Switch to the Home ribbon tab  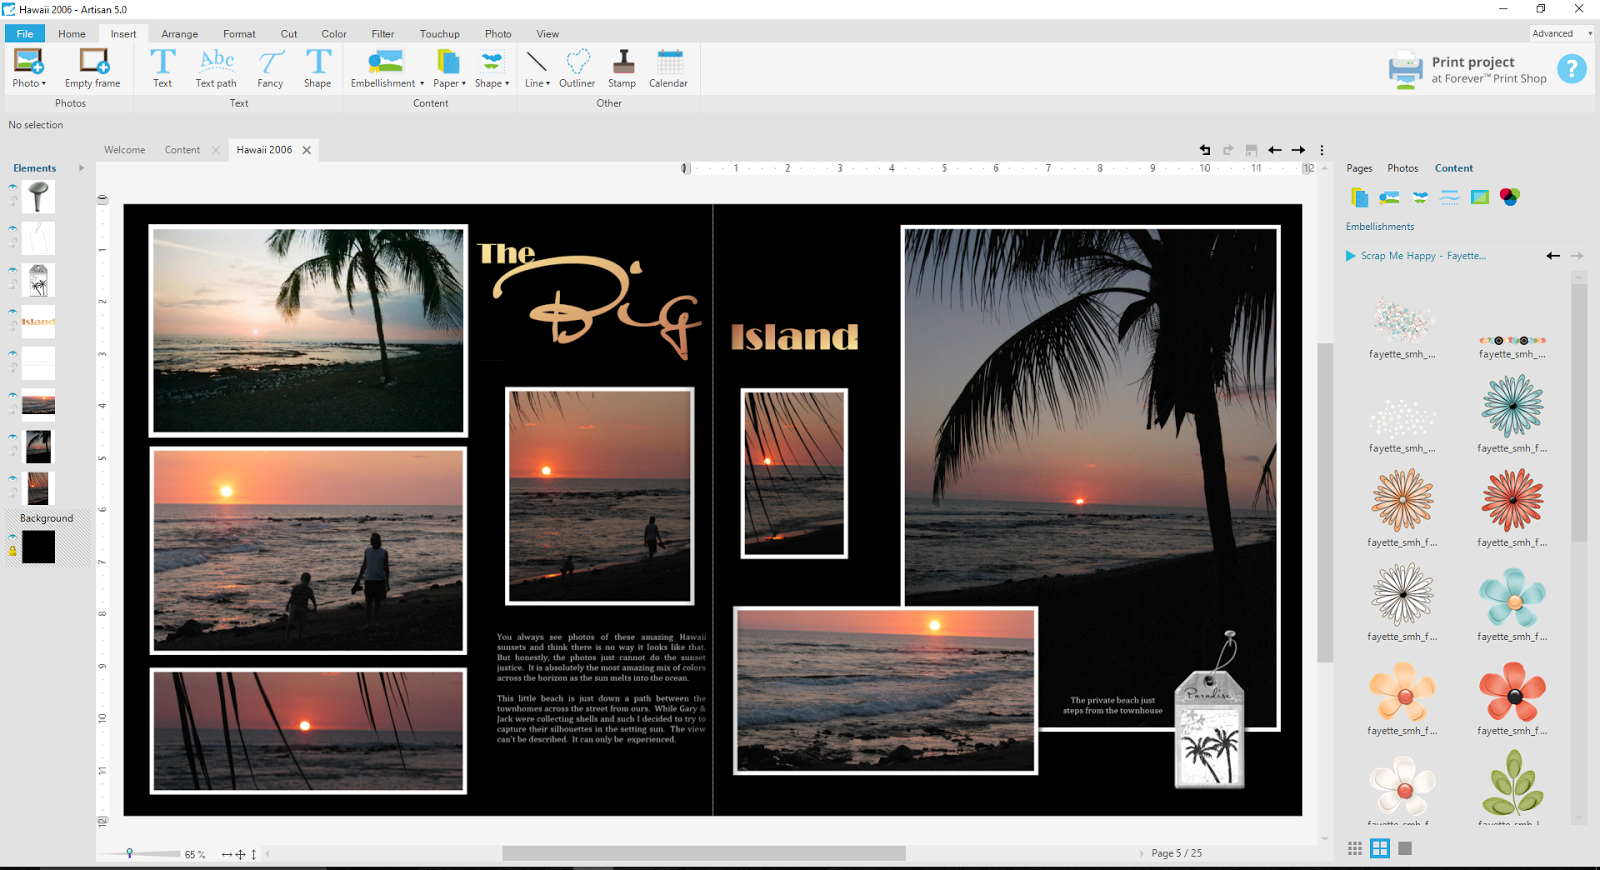pos(72,34)
